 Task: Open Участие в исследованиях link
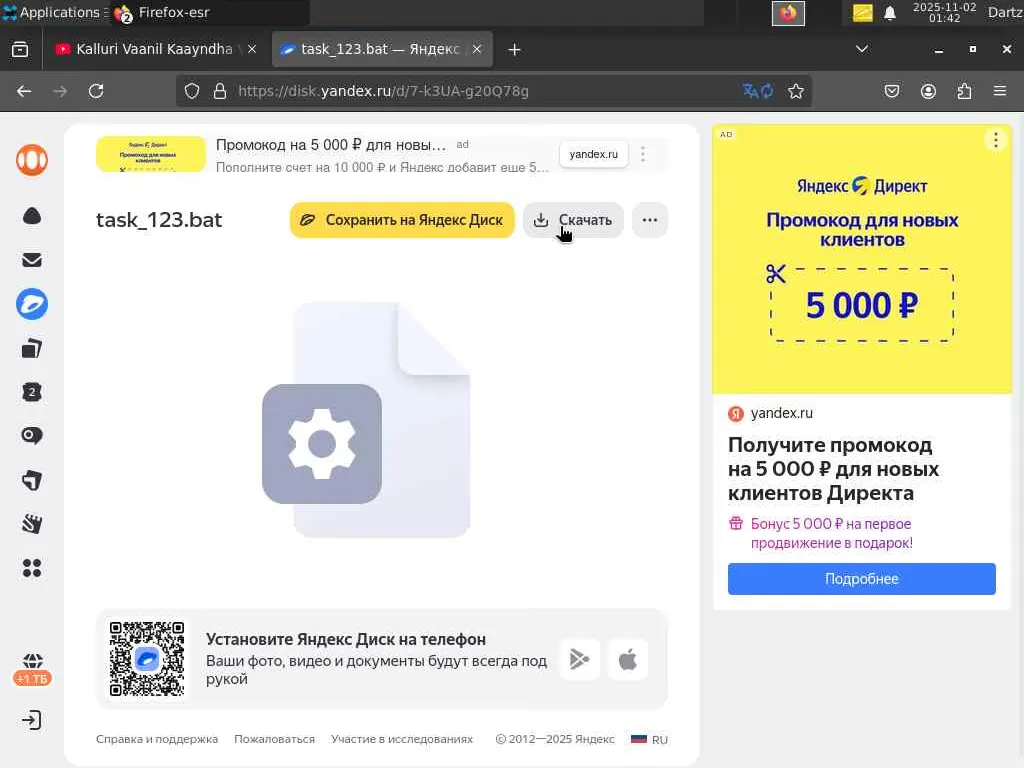pos(402,739)
